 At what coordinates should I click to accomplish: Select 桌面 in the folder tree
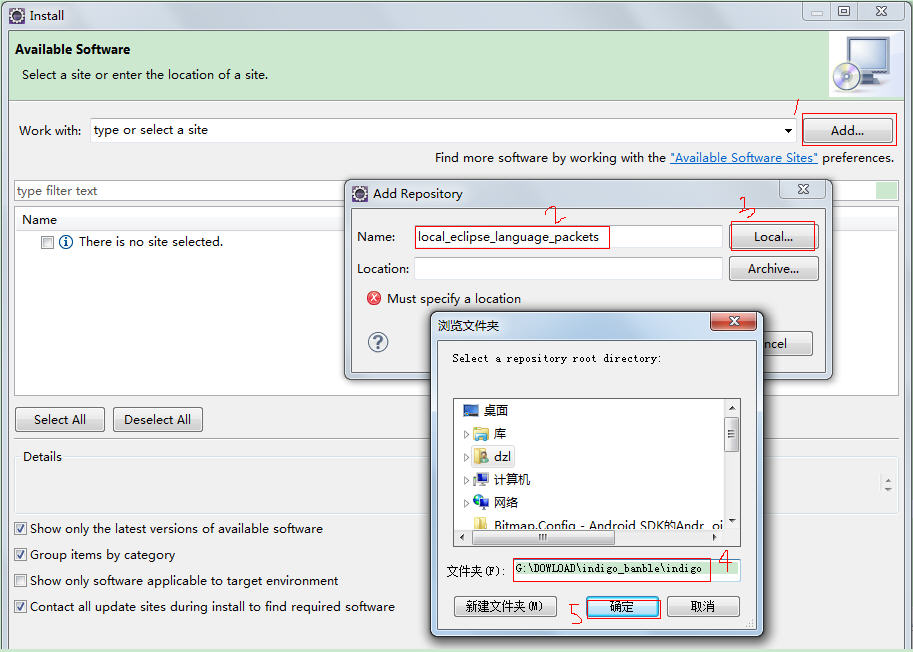click(x=496, y=411)
